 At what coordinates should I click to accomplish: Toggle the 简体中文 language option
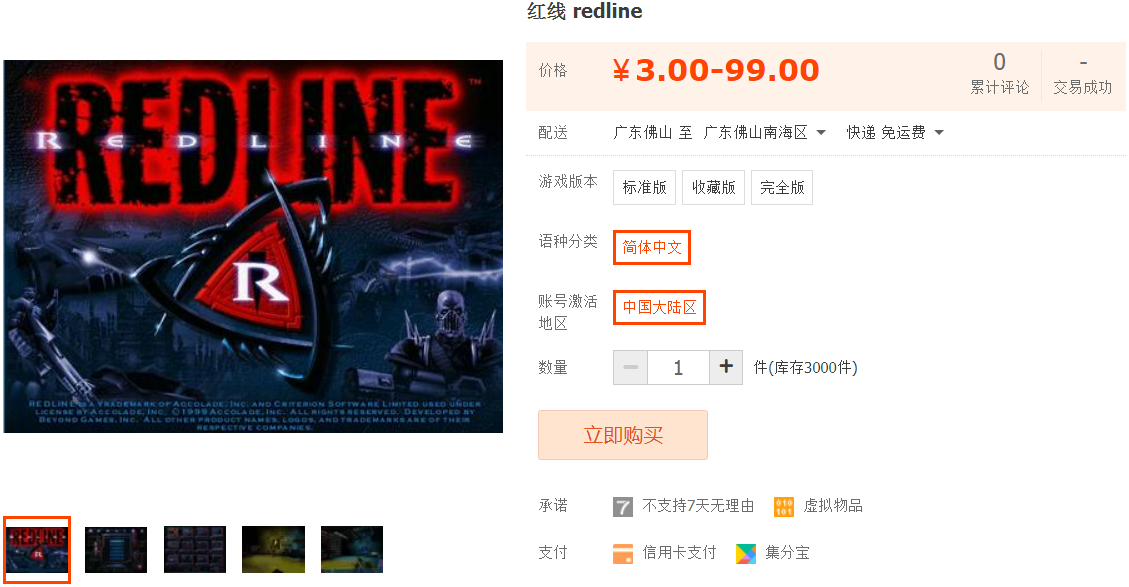point(652,247)
